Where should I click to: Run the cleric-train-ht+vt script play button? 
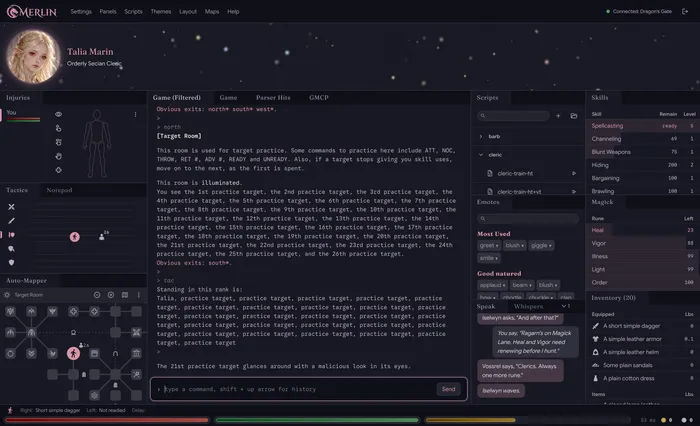[x=574, y=192]
